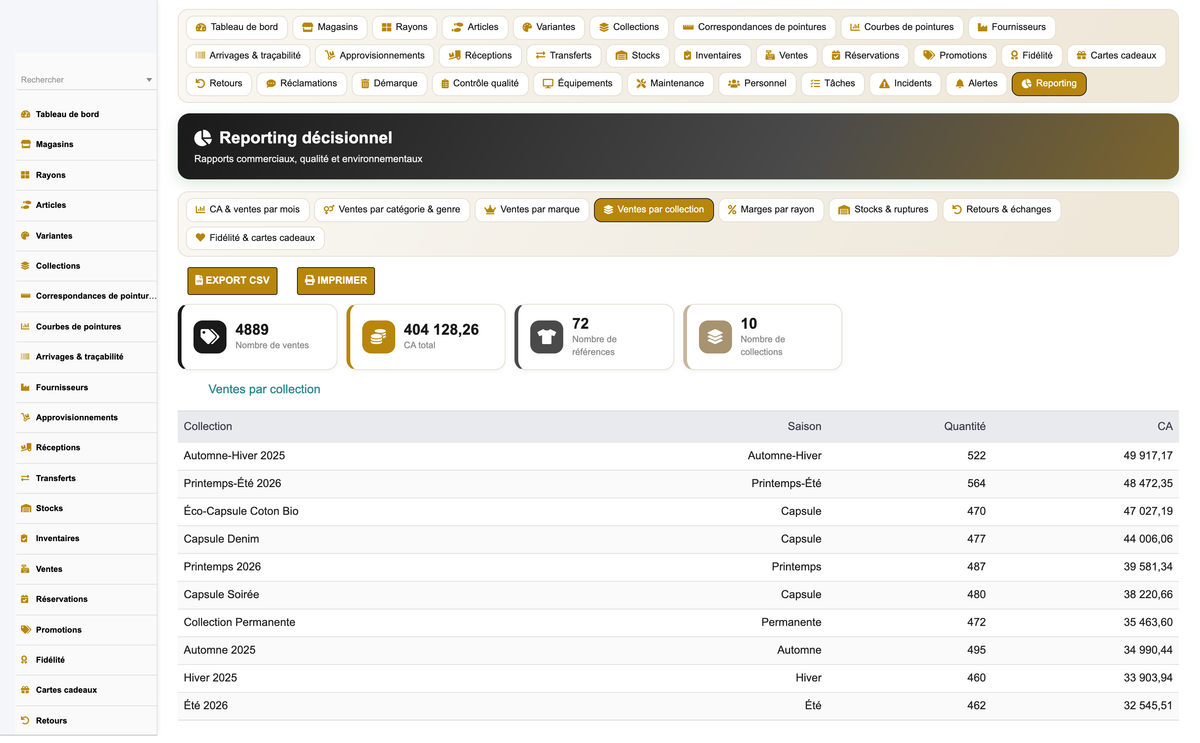The width and height of the screenshot is (1200, 743).
Task: Open Incidents from the top navigation
Action: 905,84
